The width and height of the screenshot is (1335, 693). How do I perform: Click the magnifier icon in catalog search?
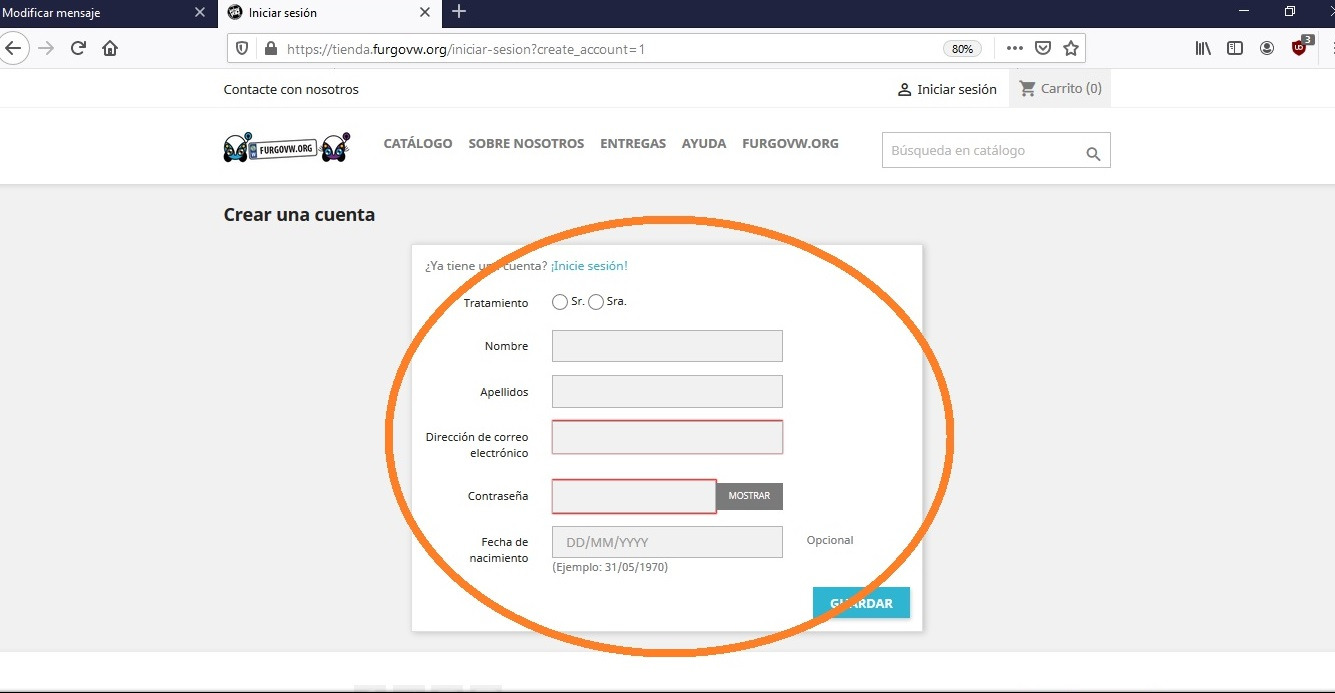tap(1093, 153)
